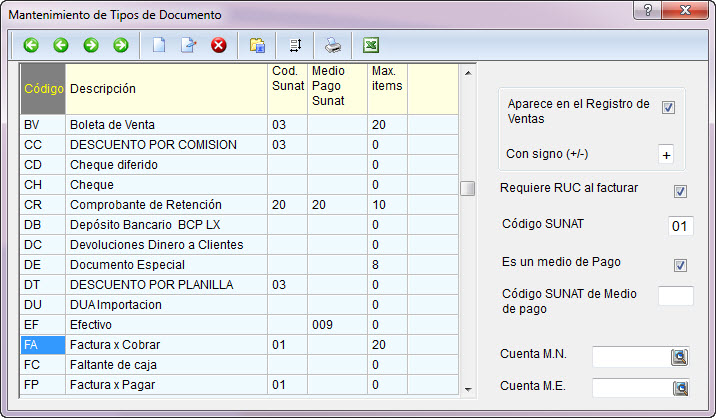Image resolution: width=716 pixels, height=418 pixels.
Task: Click the Con signo plus field
Action: coord(666,155)
